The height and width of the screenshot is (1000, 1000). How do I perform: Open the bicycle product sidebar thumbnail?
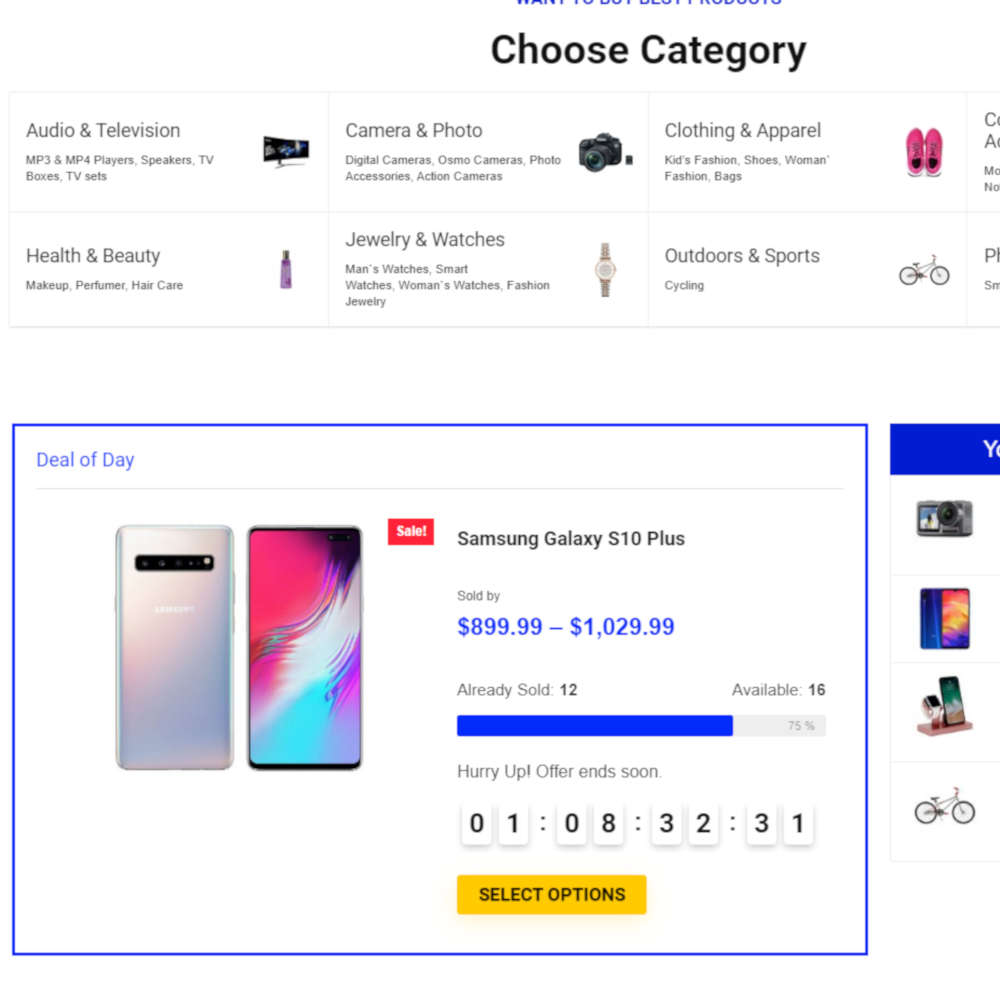coord(944,806)
